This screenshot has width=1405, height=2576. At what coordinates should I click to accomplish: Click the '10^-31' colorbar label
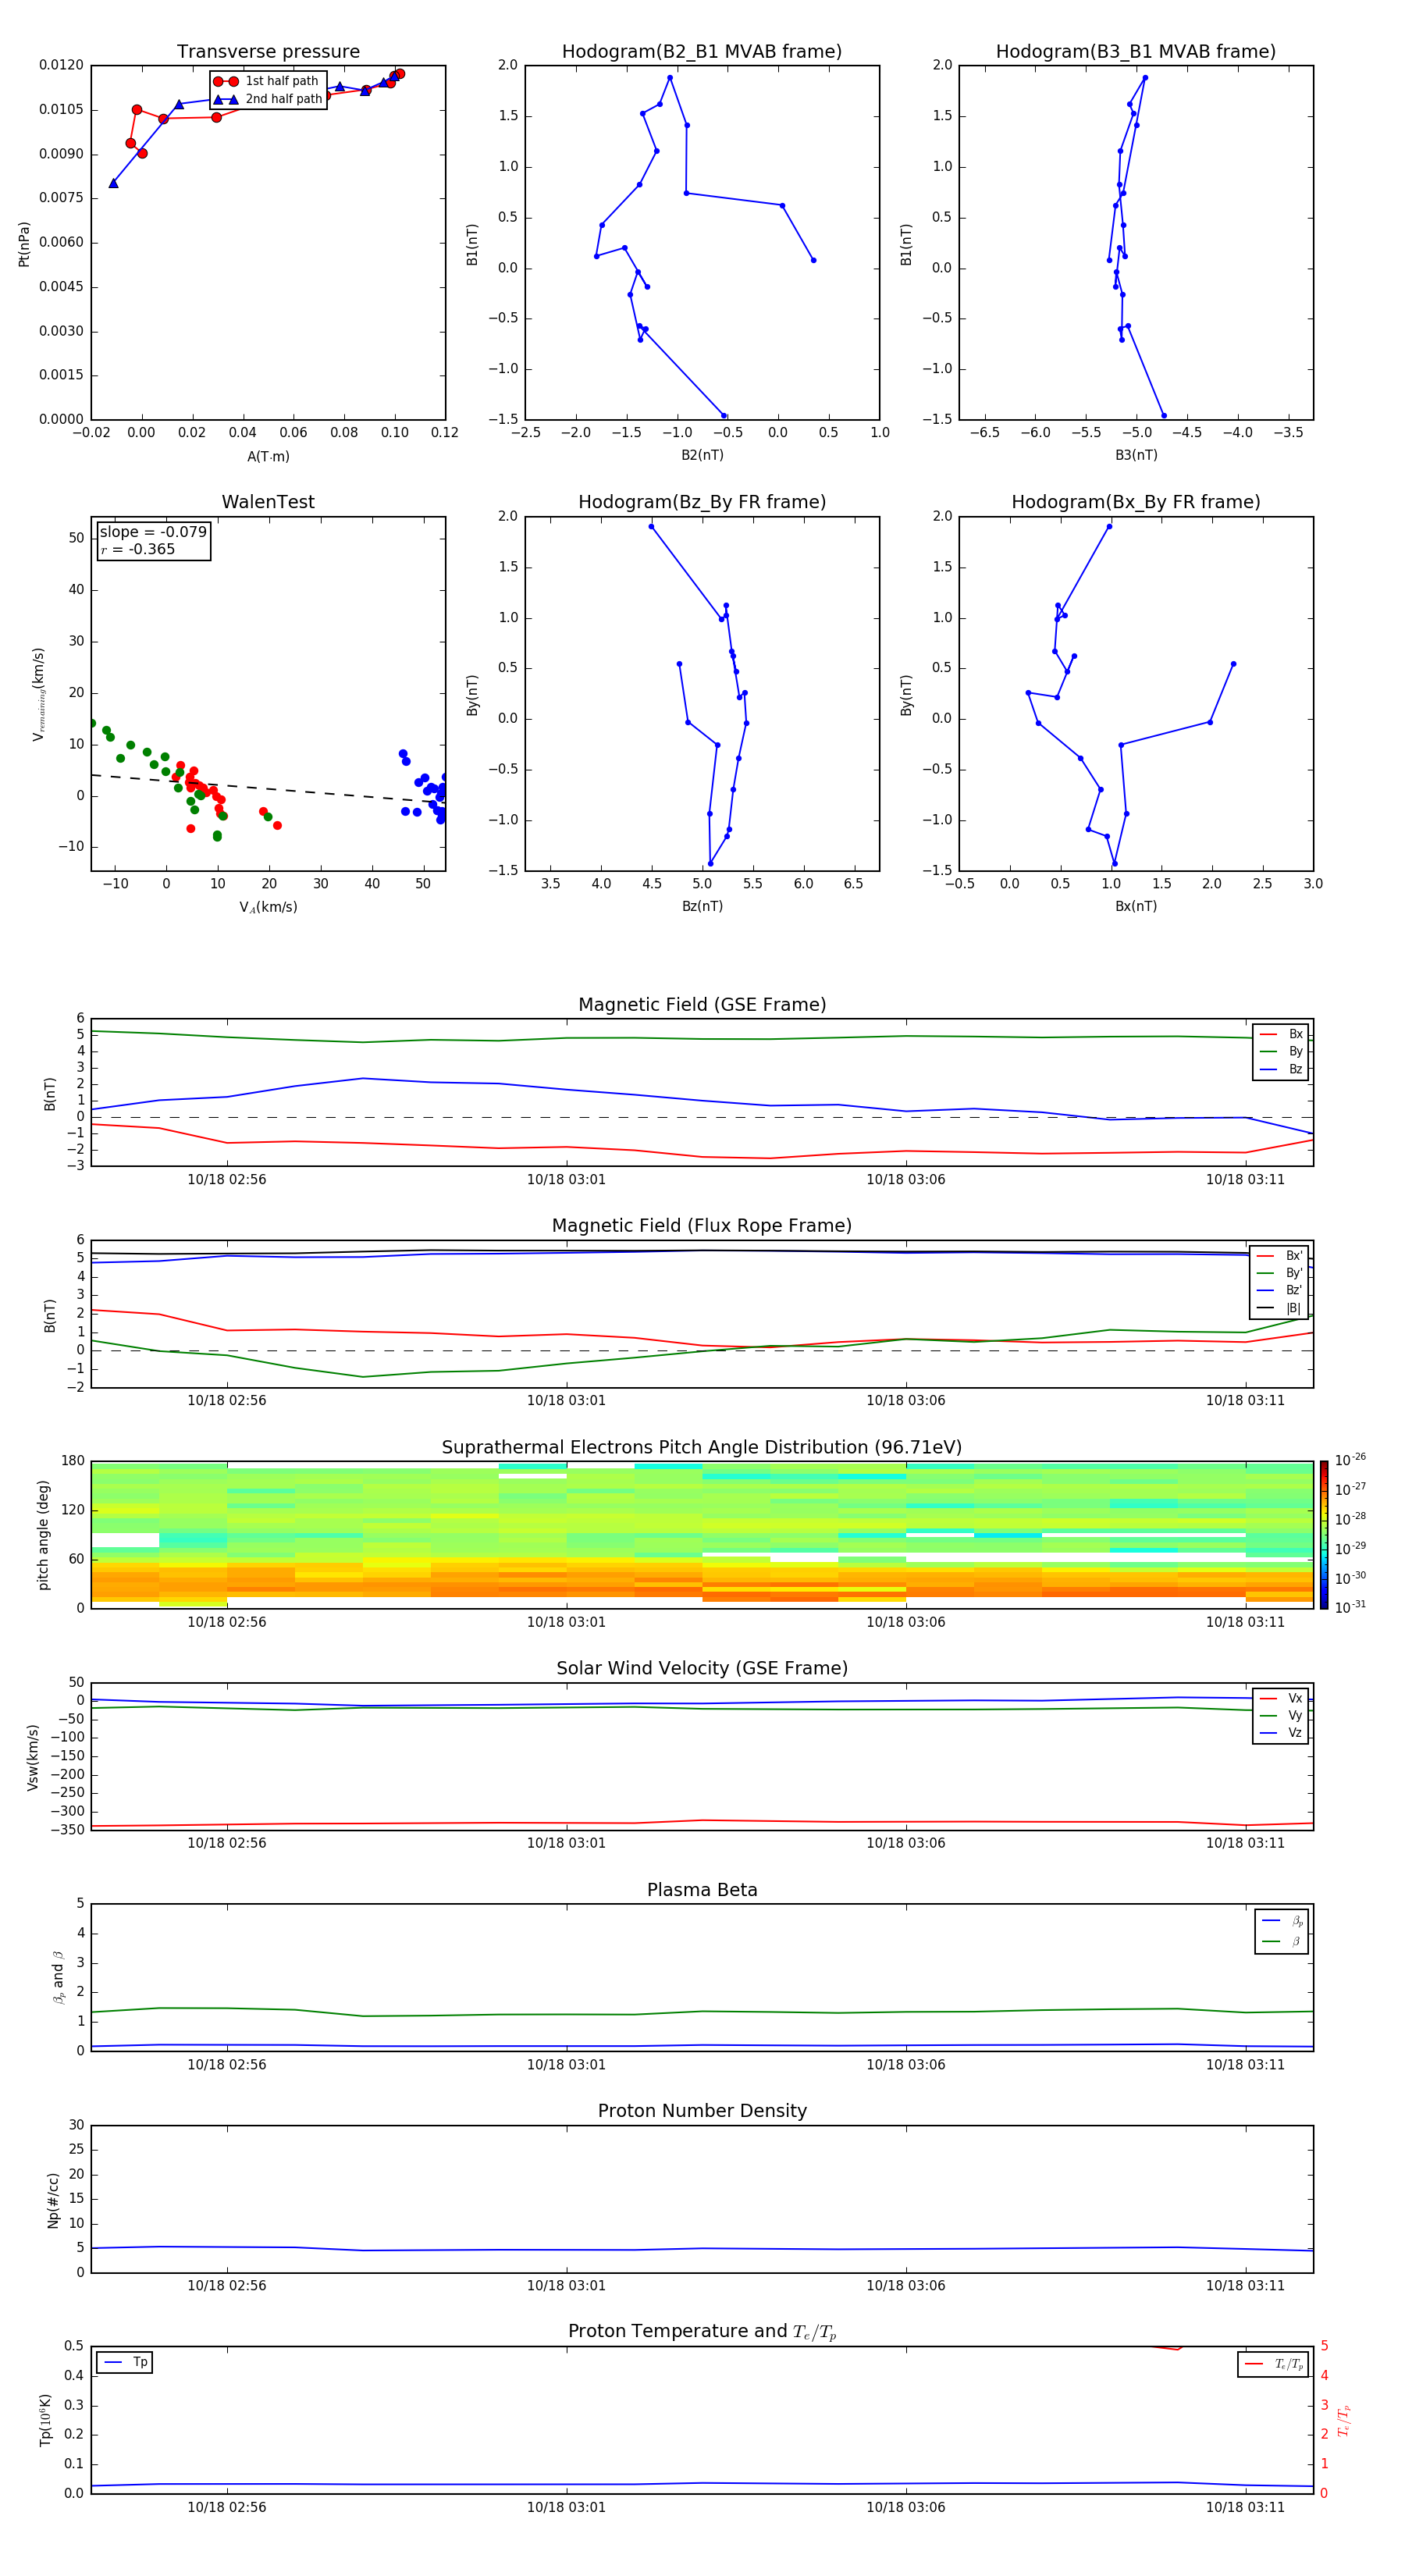[1350, 1607]
